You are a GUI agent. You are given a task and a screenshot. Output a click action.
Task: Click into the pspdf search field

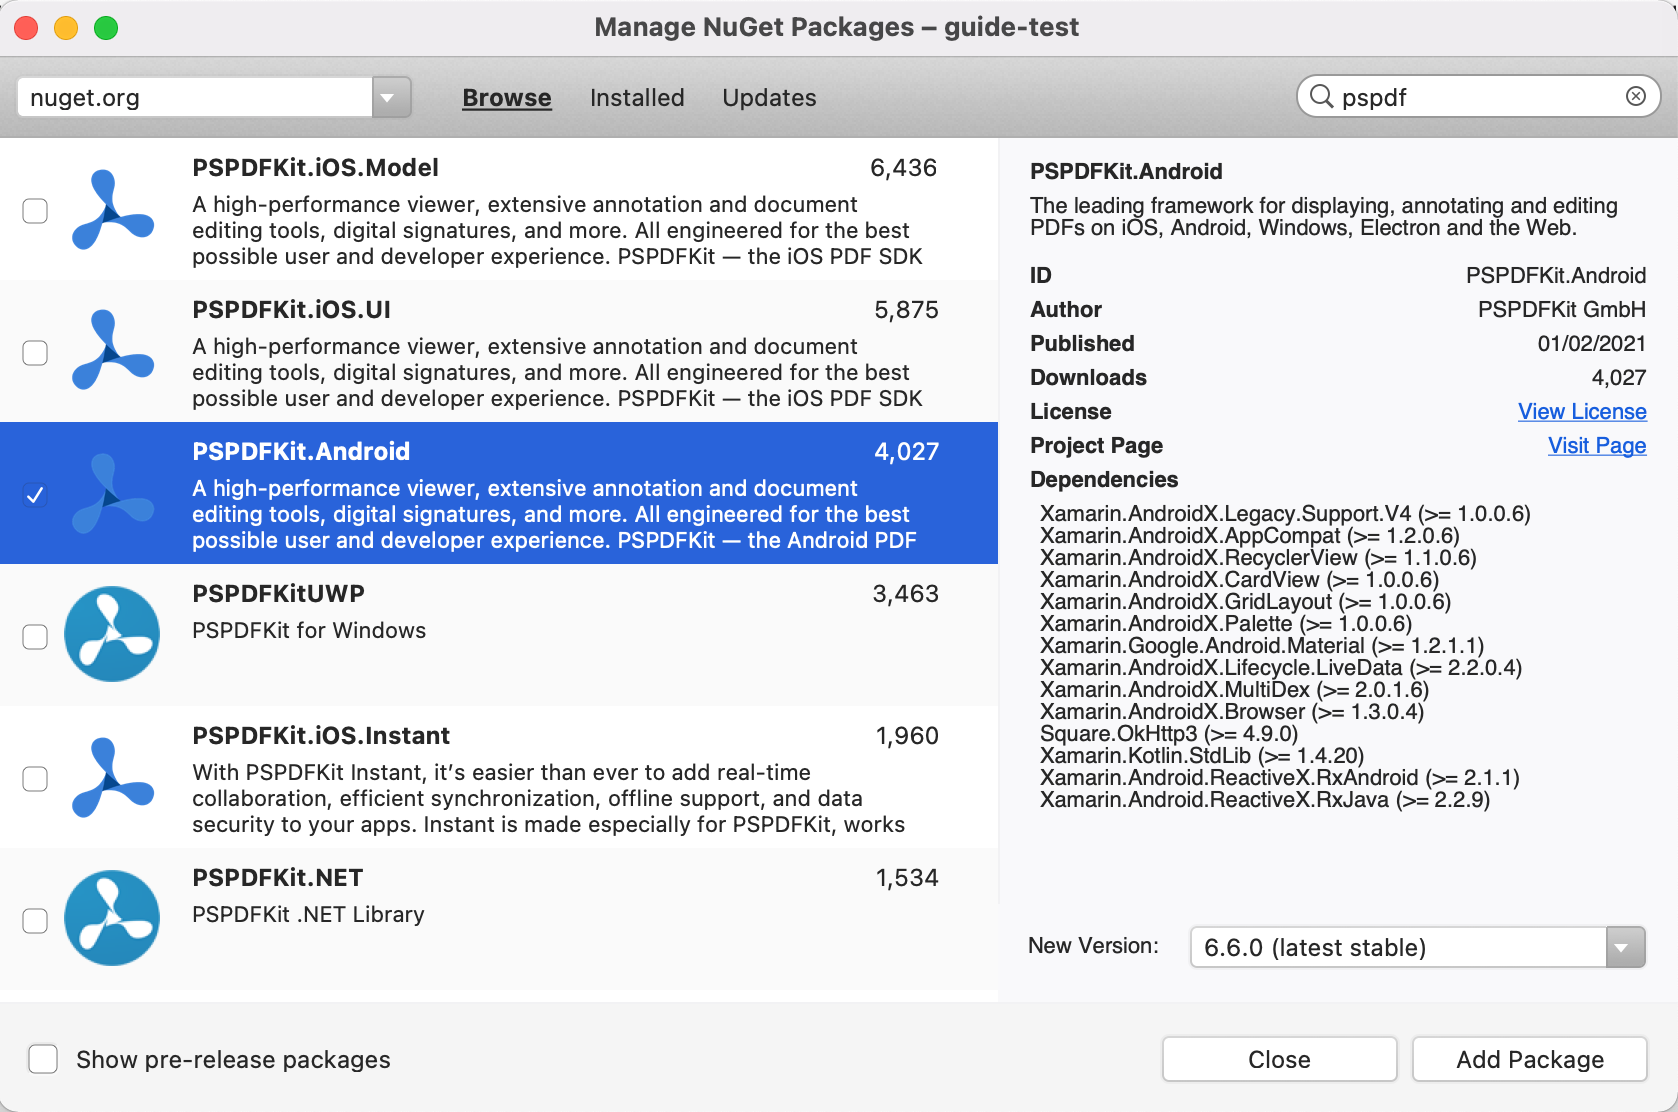click(1478, 97)
